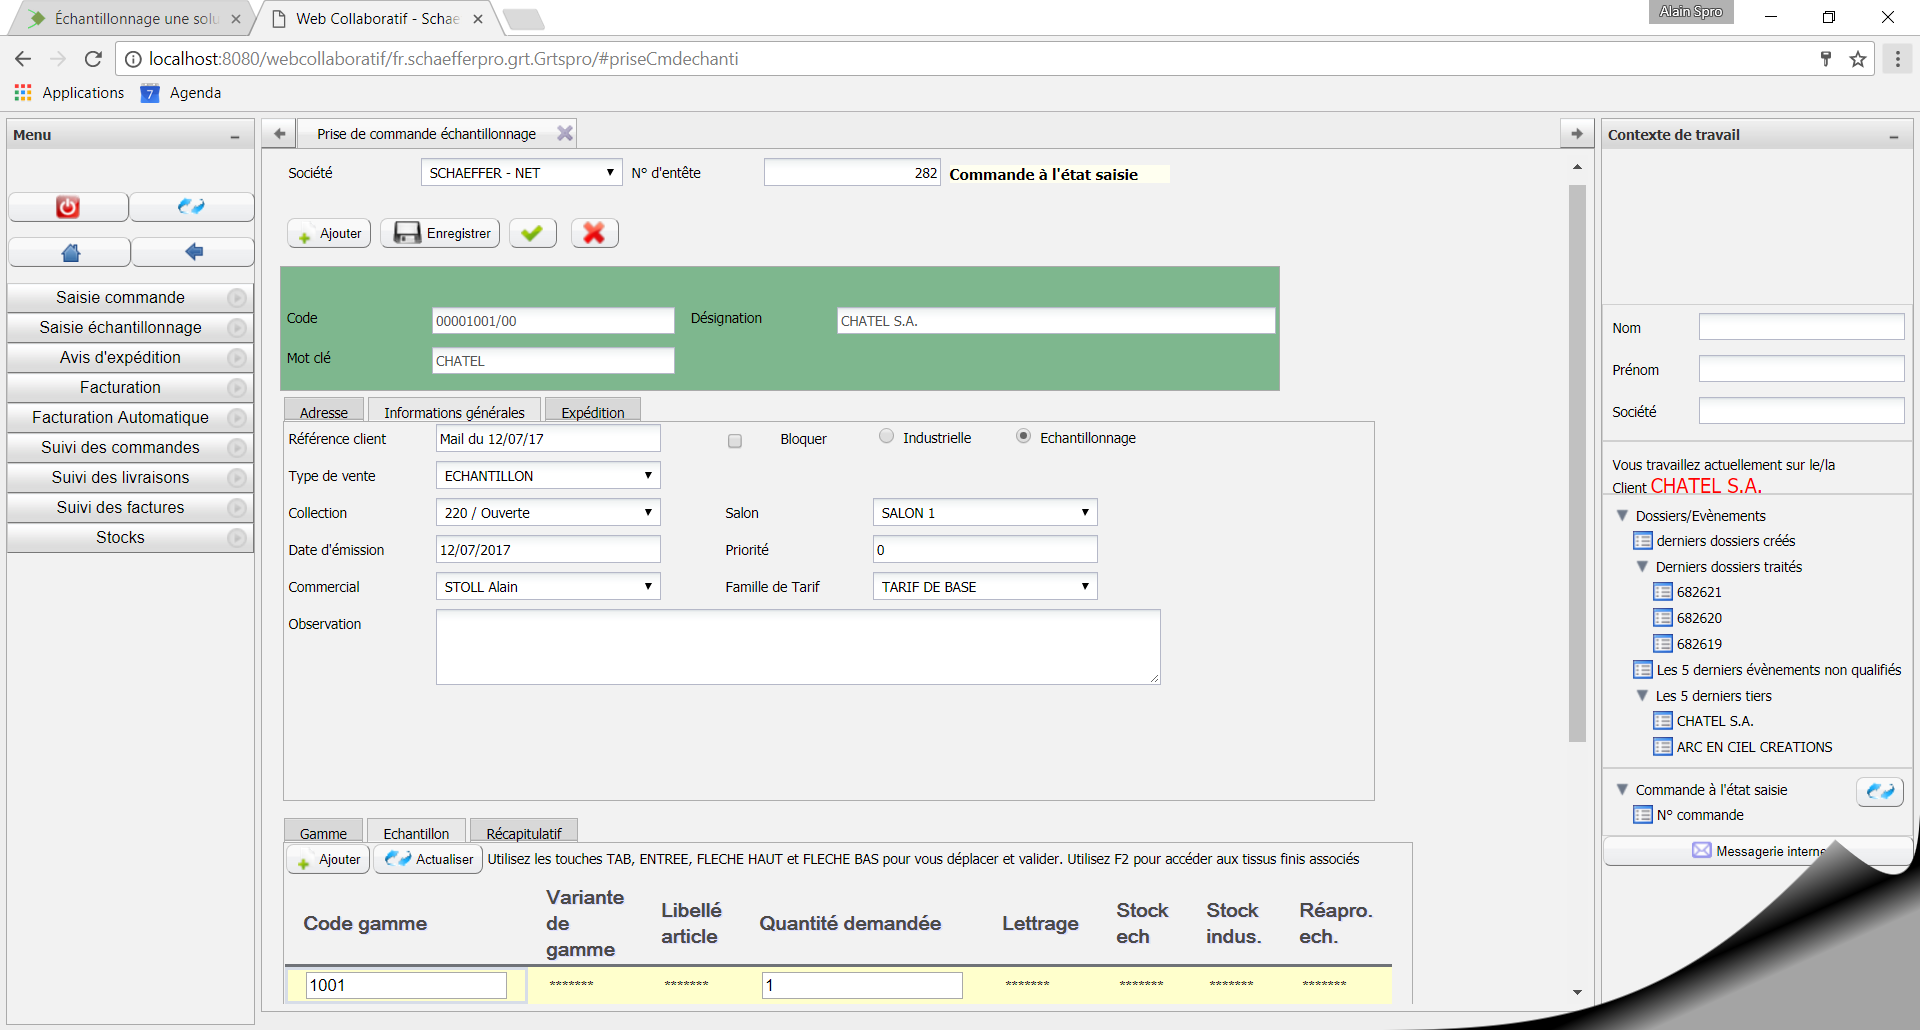The image size is (1920, 1030).
Task: Open Messagerie interne via the envelope icon
Action: click(x=1703, y=850)
